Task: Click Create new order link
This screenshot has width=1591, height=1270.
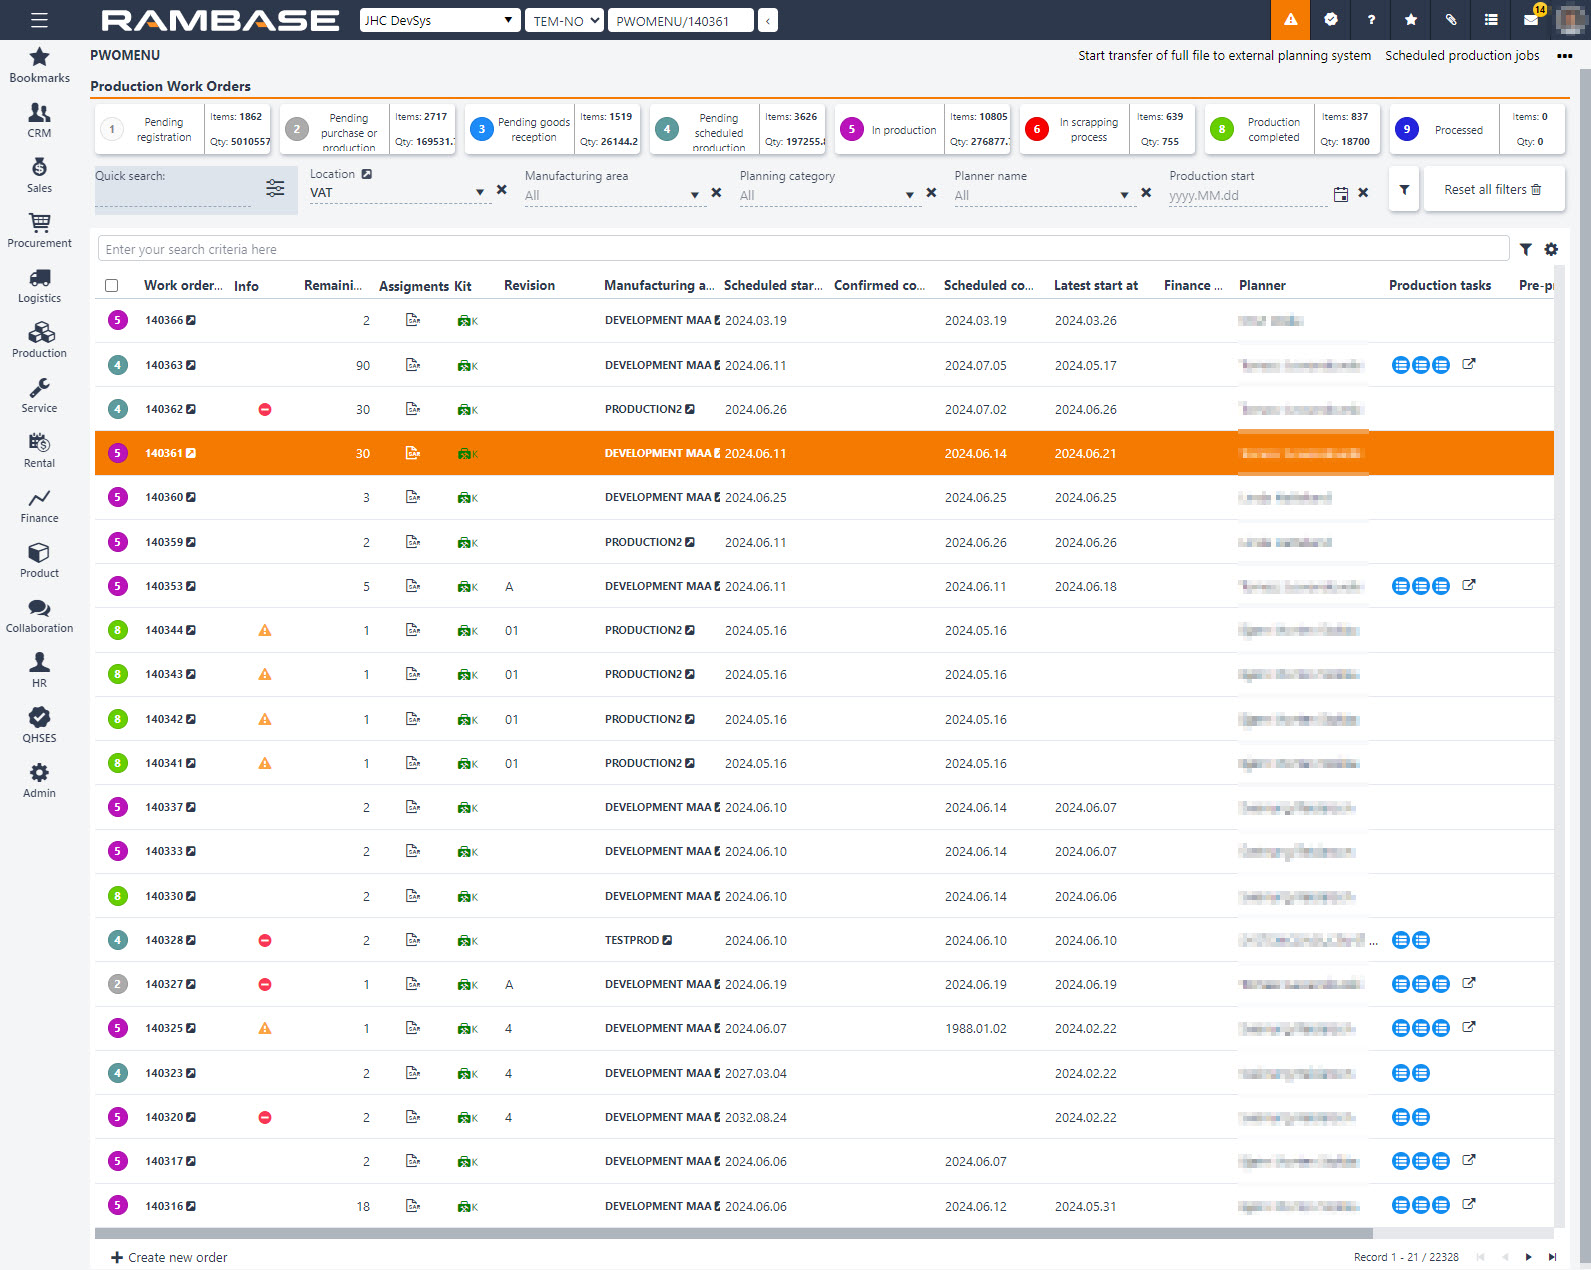Action: point(169,1257)
